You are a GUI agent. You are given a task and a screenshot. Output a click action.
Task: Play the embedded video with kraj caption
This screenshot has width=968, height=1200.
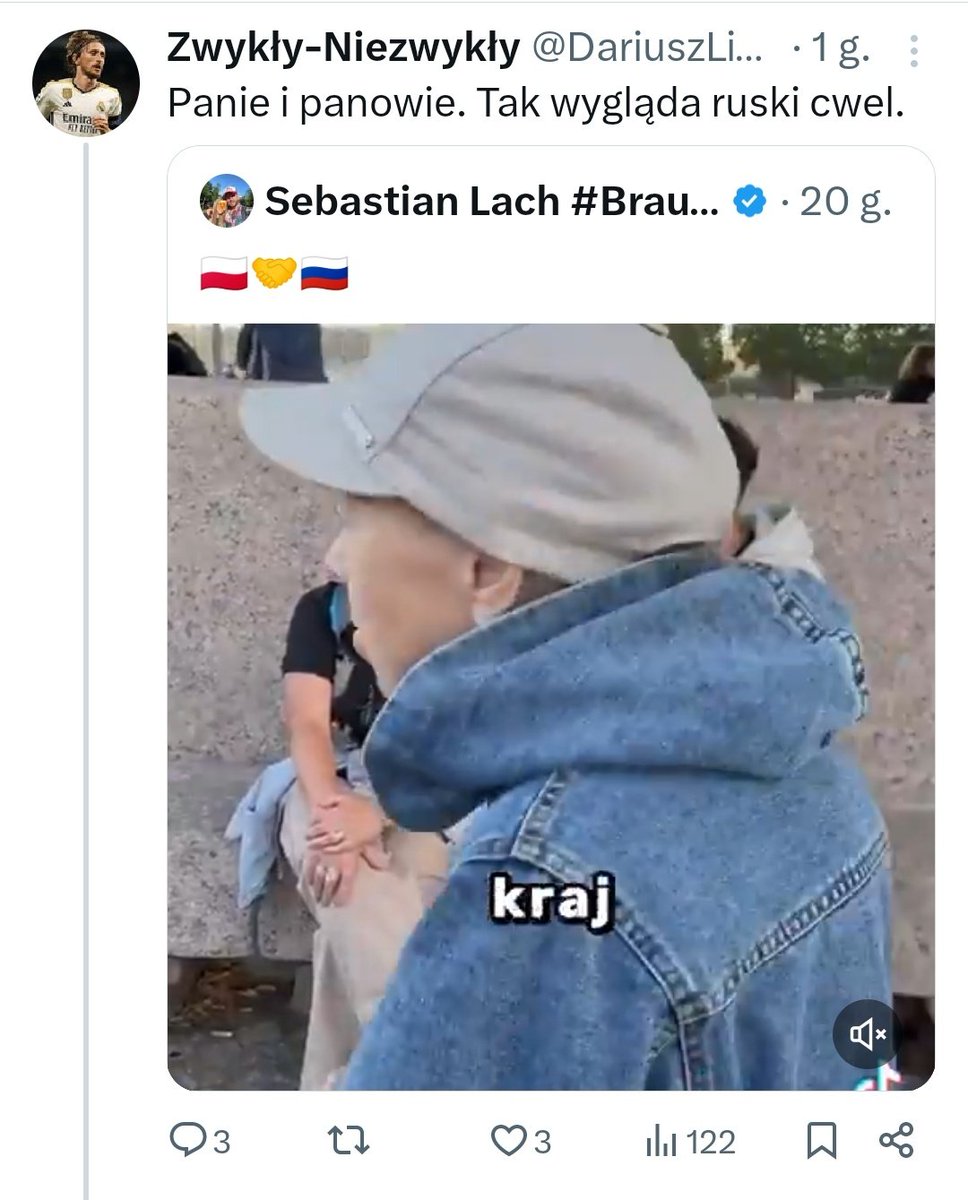point(551,707)
